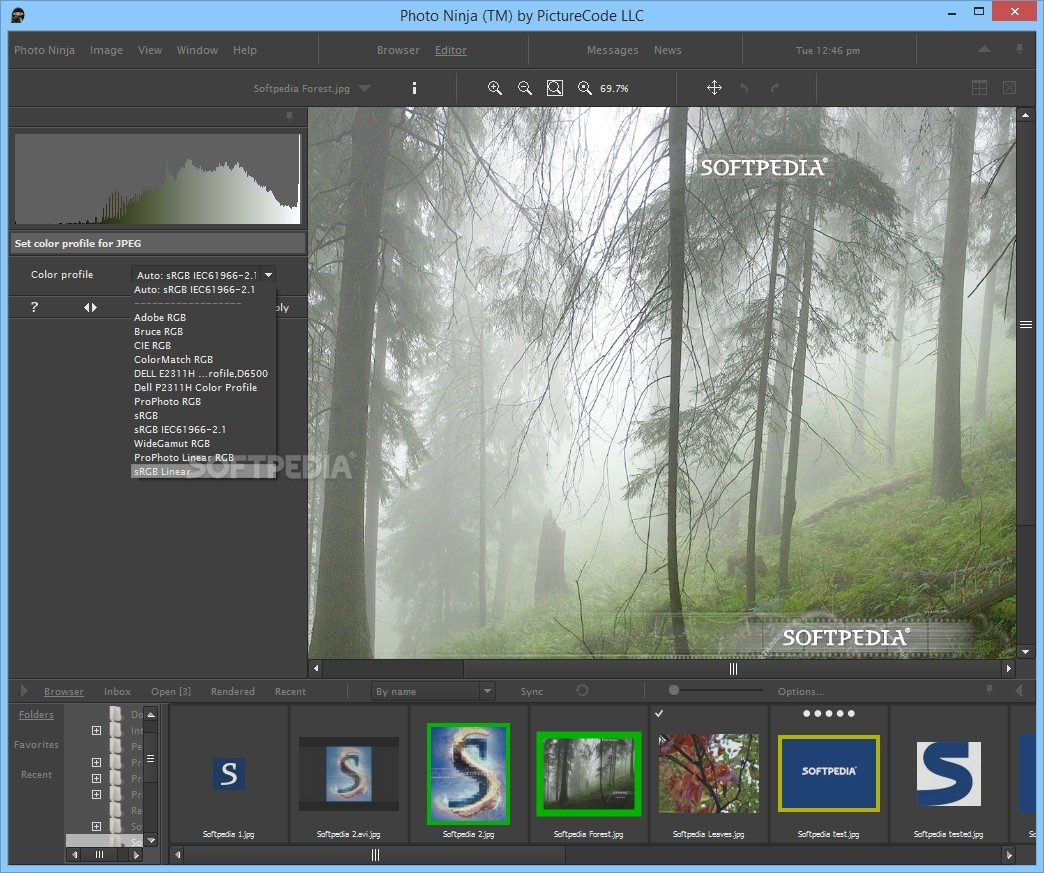
Task: Toggle before/after compare arrows icon
Action: point(91,307)
